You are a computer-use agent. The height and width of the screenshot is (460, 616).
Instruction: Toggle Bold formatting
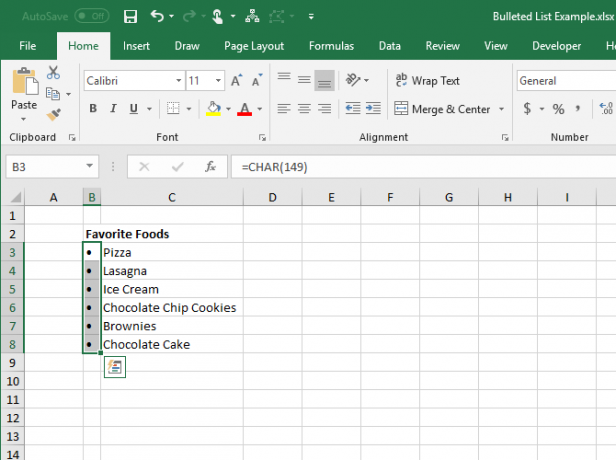tap(93, 108)
